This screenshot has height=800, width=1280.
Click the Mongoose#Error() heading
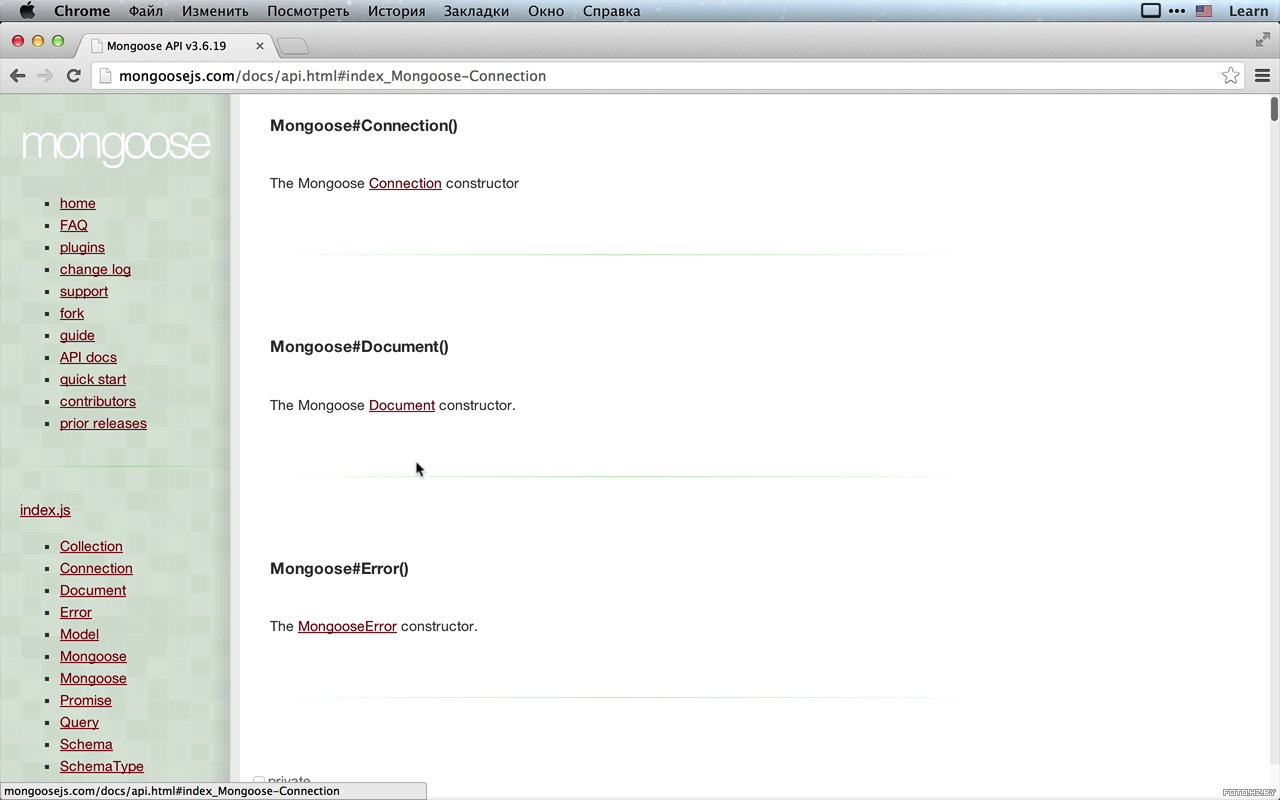(x=339, y=568)
